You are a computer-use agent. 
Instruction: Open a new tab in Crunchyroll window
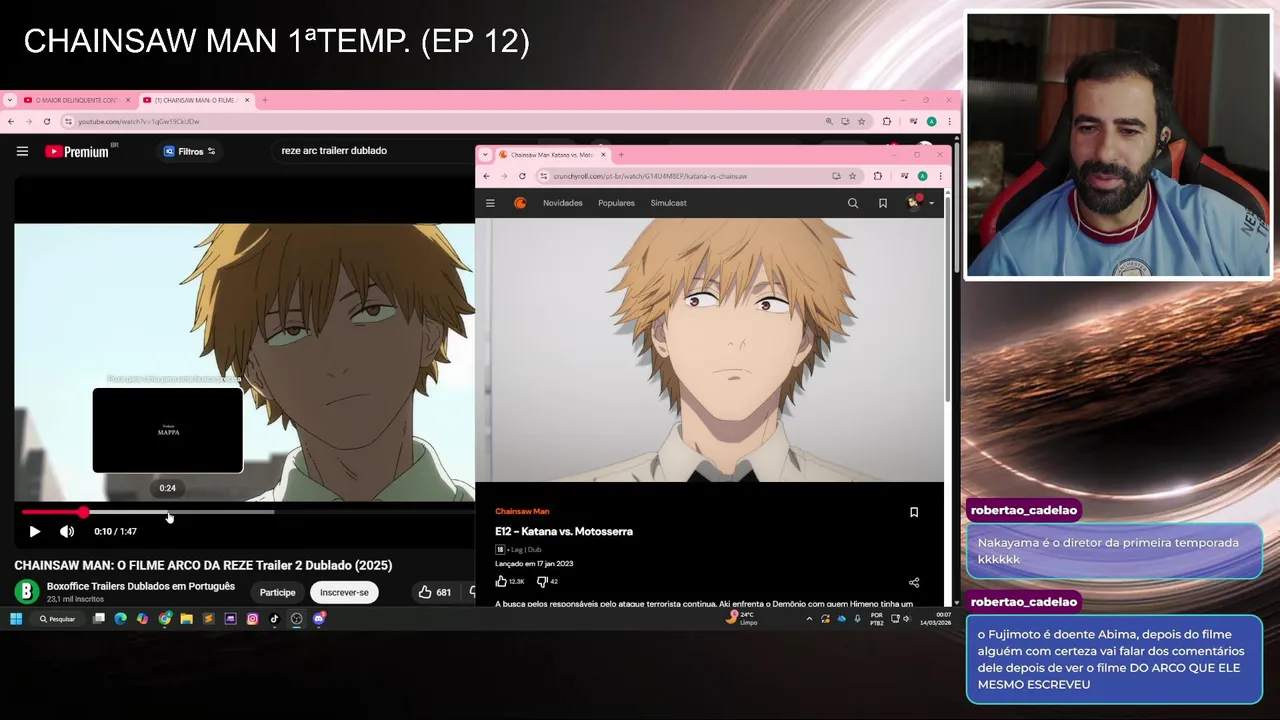(x=621, y=155)
